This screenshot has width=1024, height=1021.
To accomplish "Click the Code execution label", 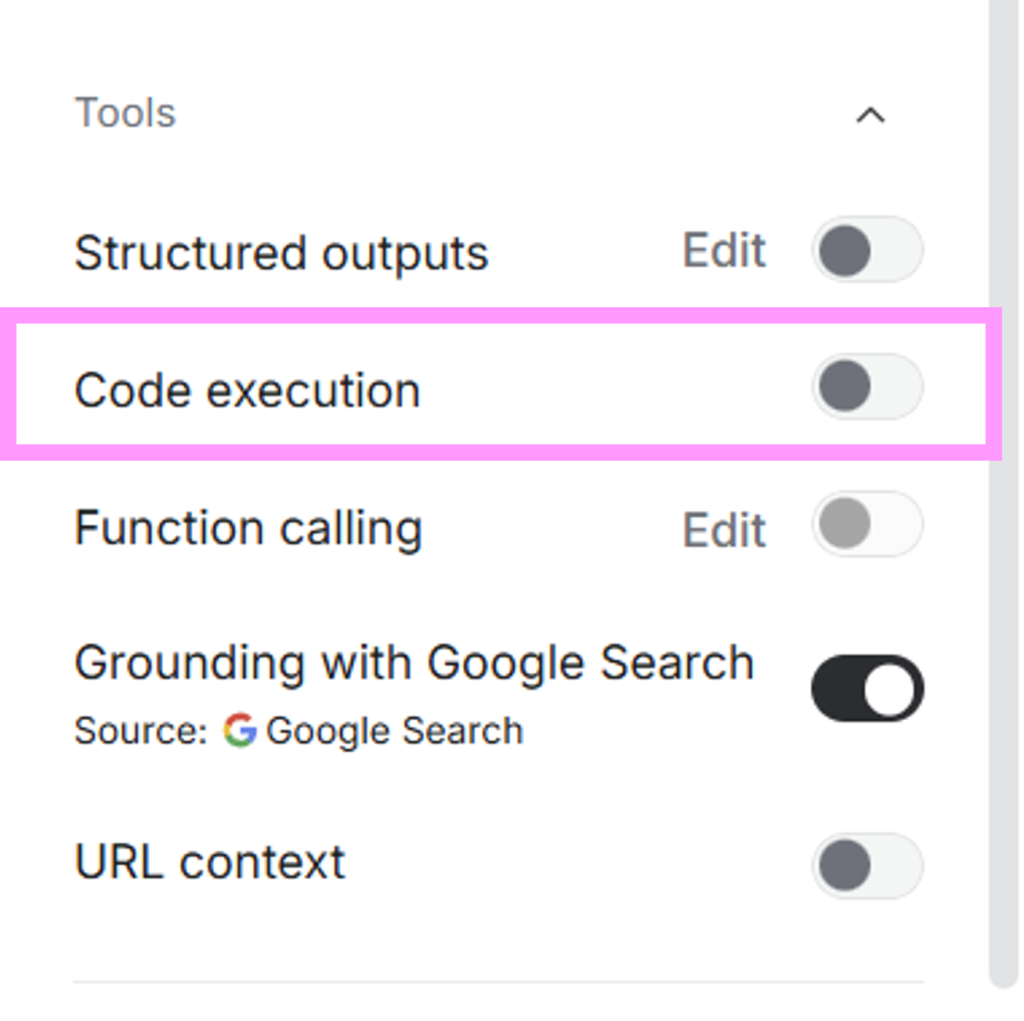I will 247,390.
